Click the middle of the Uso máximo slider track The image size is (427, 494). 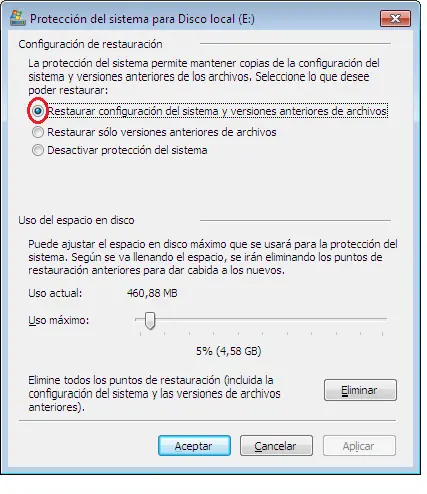(x=261, y=319)
